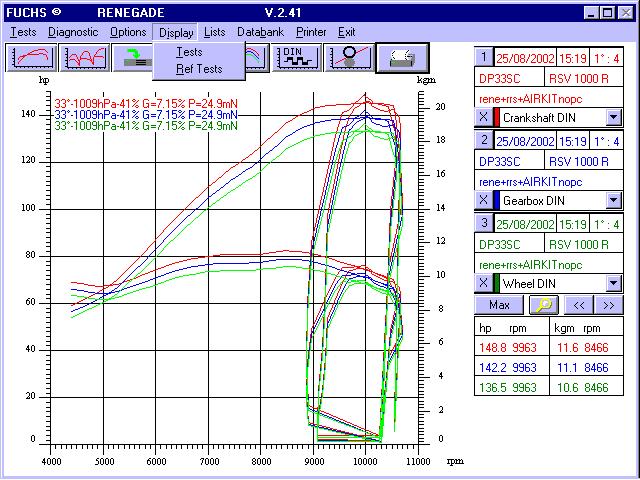Click the green rene+rrs+AIRKITnopc field
The image size is (640, 480).
[x=548, y=265]
